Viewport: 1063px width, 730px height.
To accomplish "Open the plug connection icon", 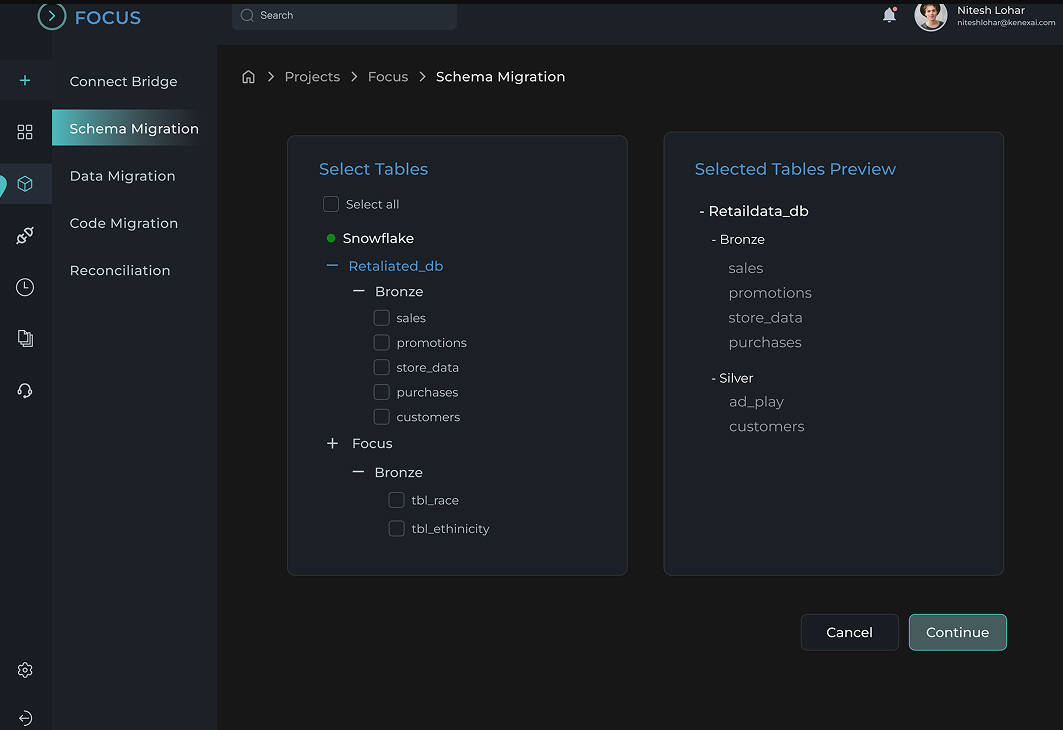I will pyautogui.click(x=25, y=235).
